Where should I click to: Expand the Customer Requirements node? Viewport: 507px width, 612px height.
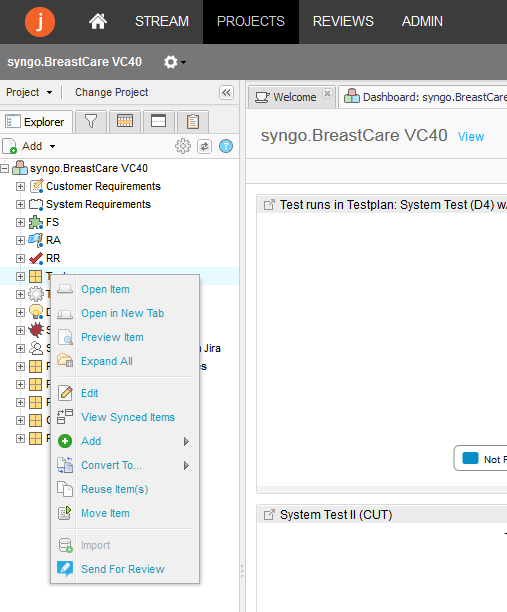[x=20, y=187]
